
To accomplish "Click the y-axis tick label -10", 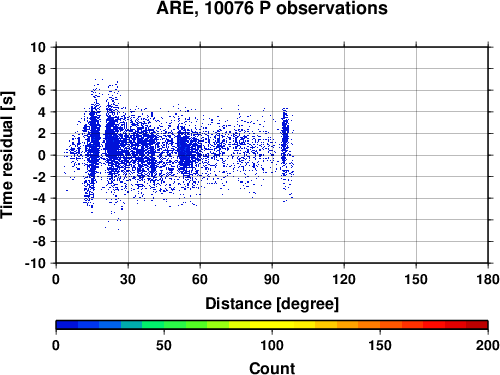I will click(x=35, y=263).
